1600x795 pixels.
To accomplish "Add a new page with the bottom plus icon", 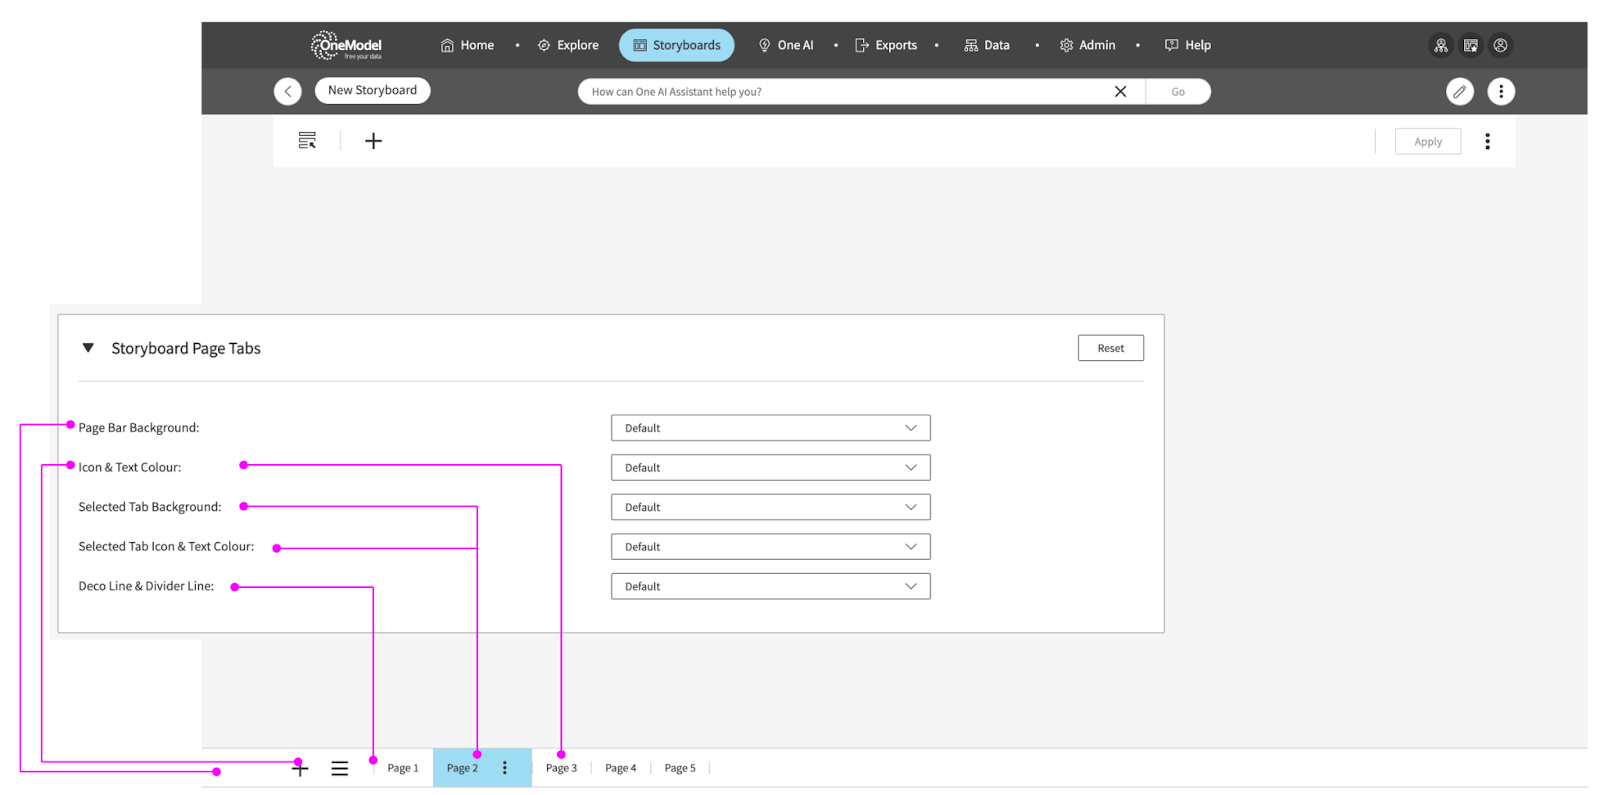I will coord(300,768).
